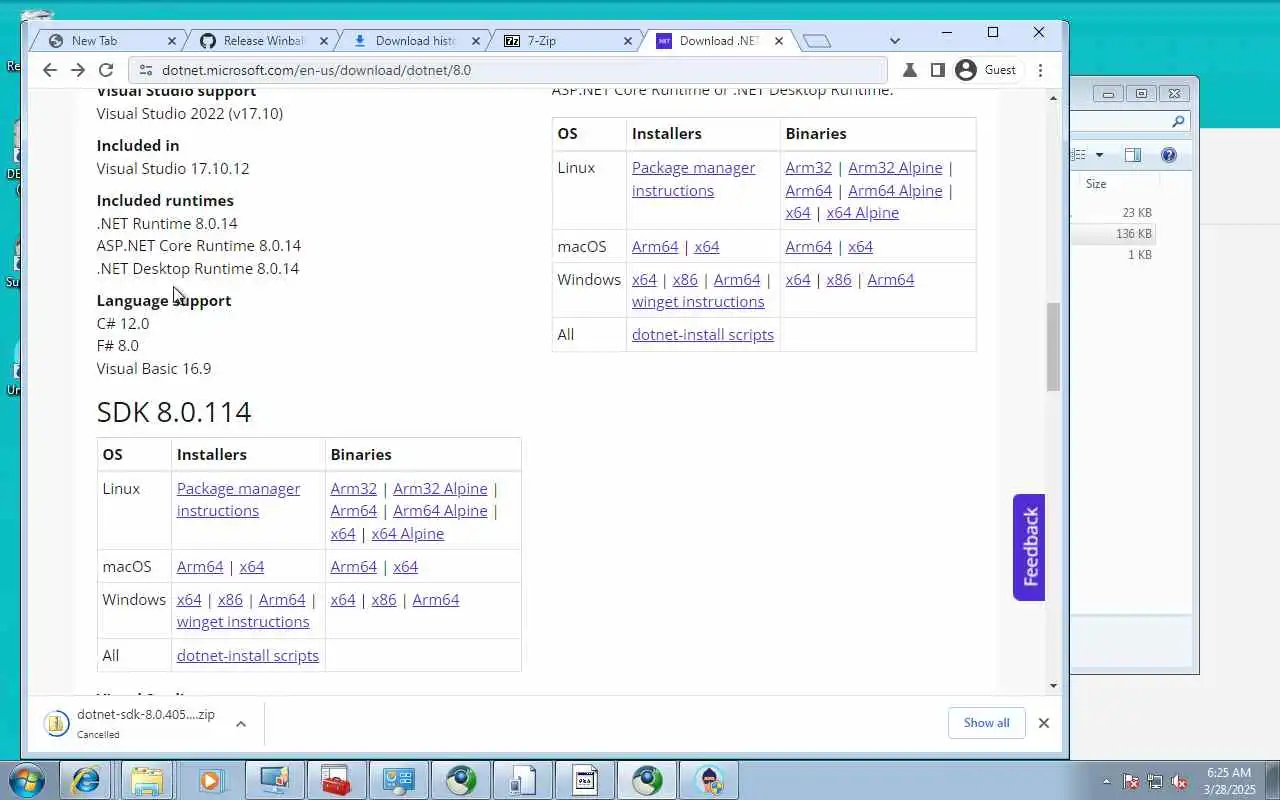Click Windows x64 installer link in SDK 8.0.114 table

189,599
